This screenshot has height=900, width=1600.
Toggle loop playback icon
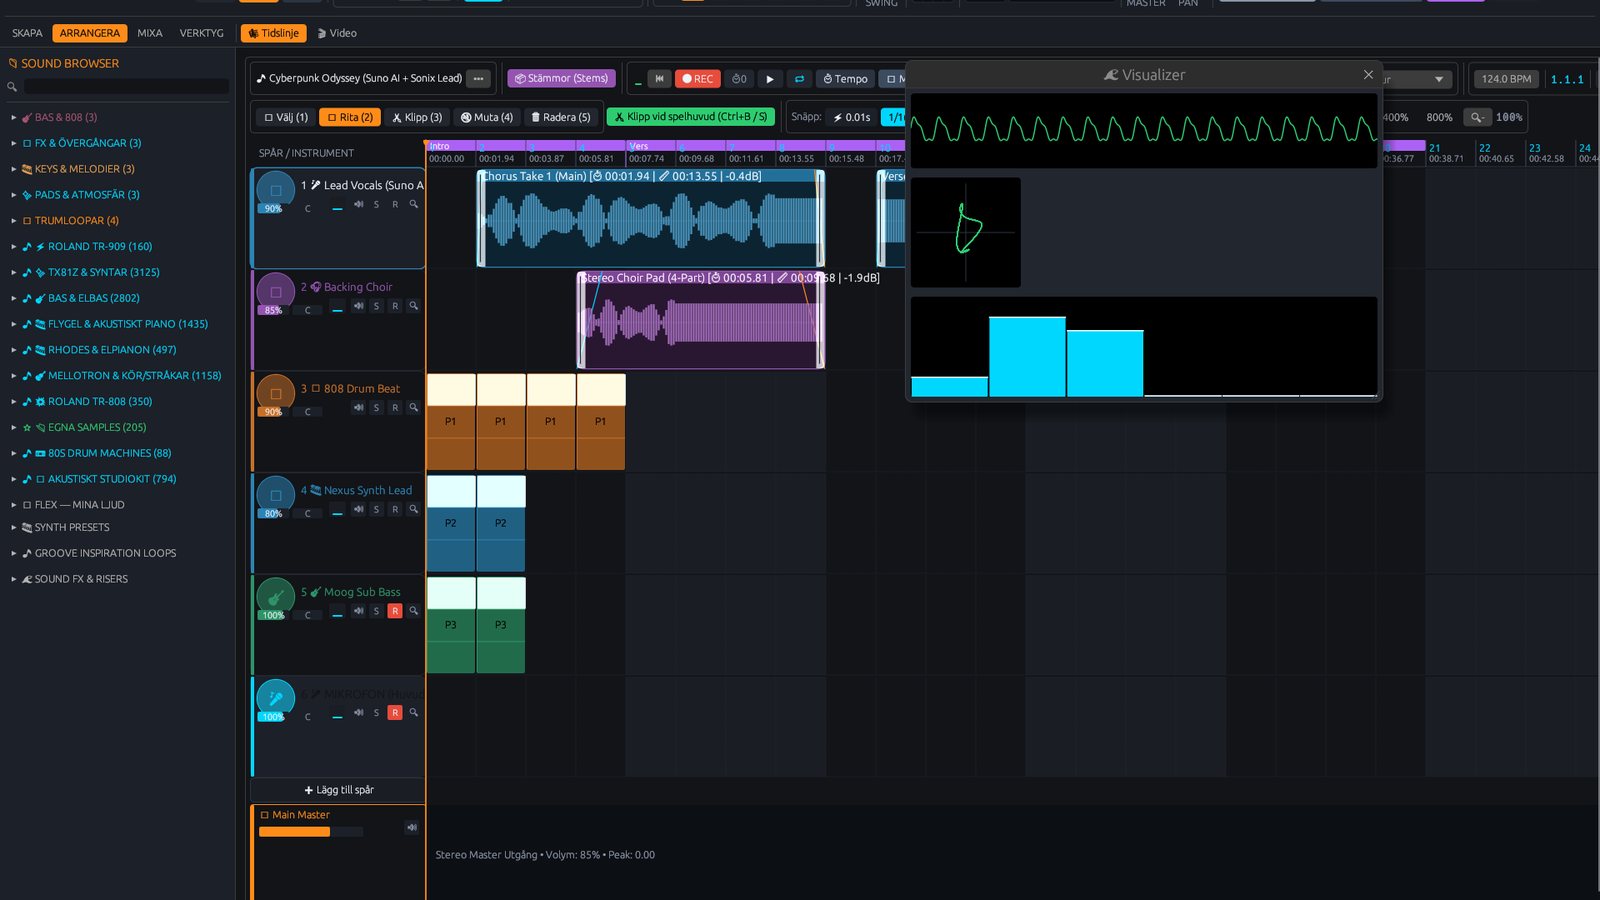[799, 78]
